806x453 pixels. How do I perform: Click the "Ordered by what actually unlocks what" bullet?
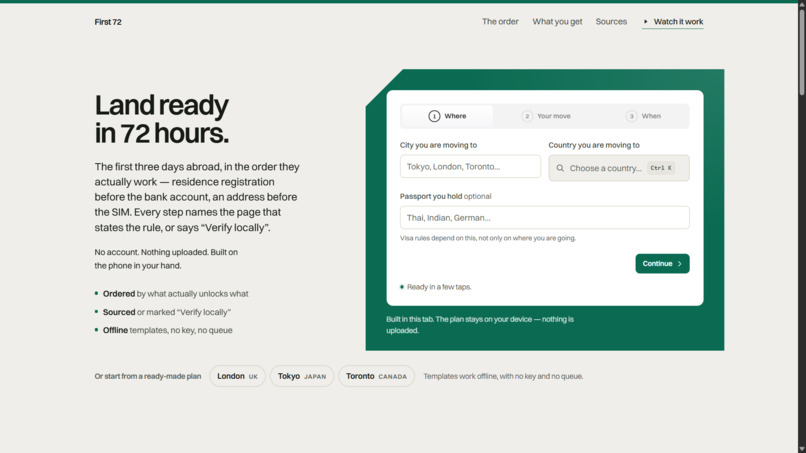pos(172,294)
